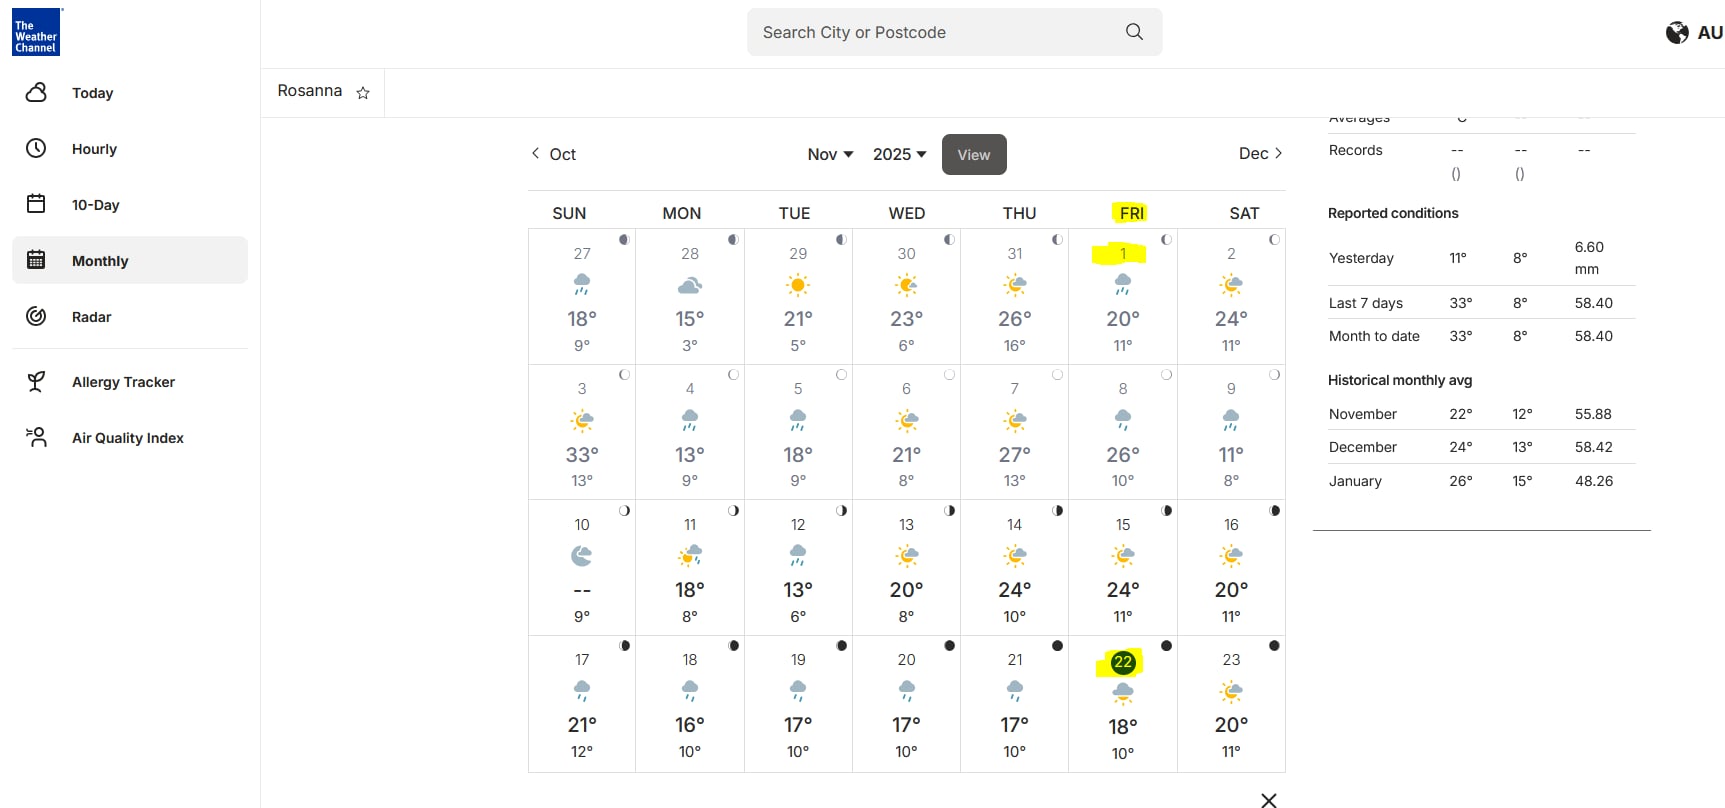
Task: Click the search magnifier icon
Action: pos(1134,32)
